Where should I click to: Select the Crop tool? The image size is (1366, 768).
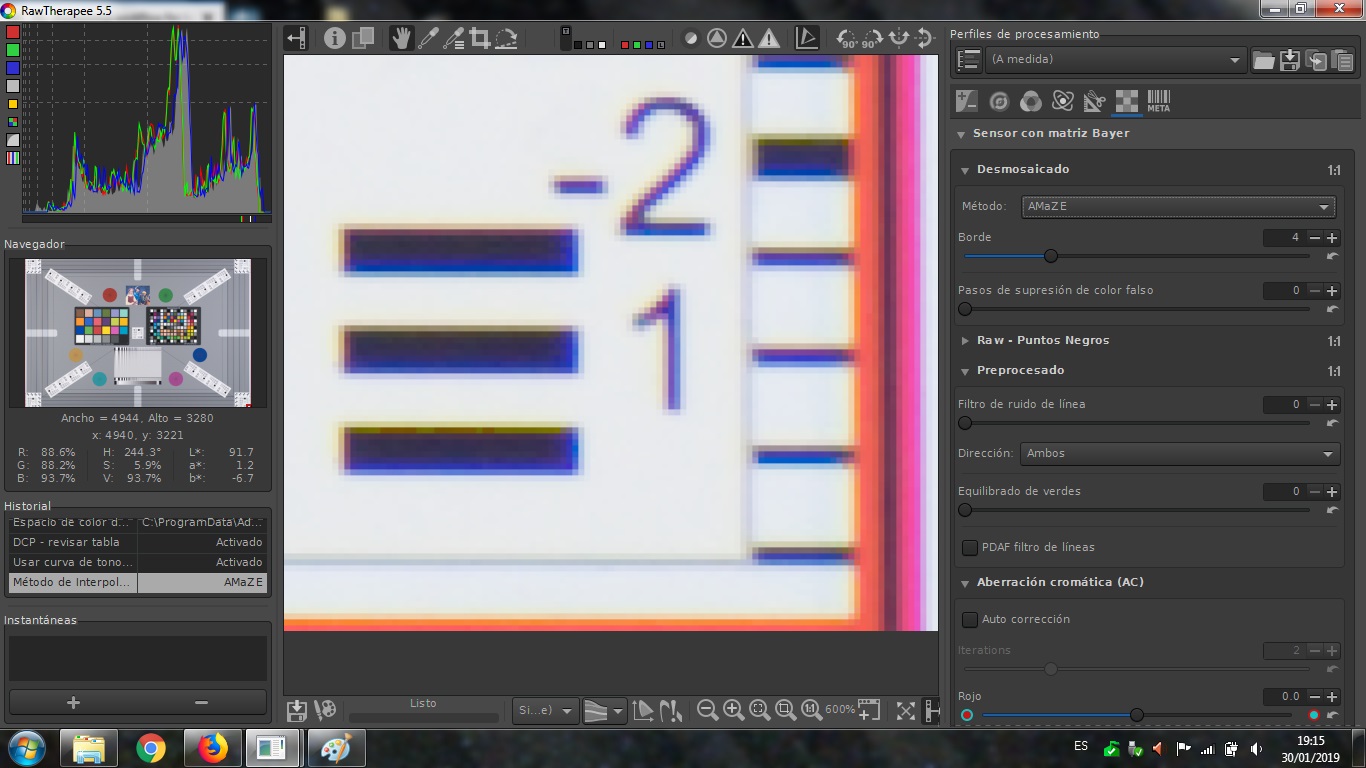(479, 38)
